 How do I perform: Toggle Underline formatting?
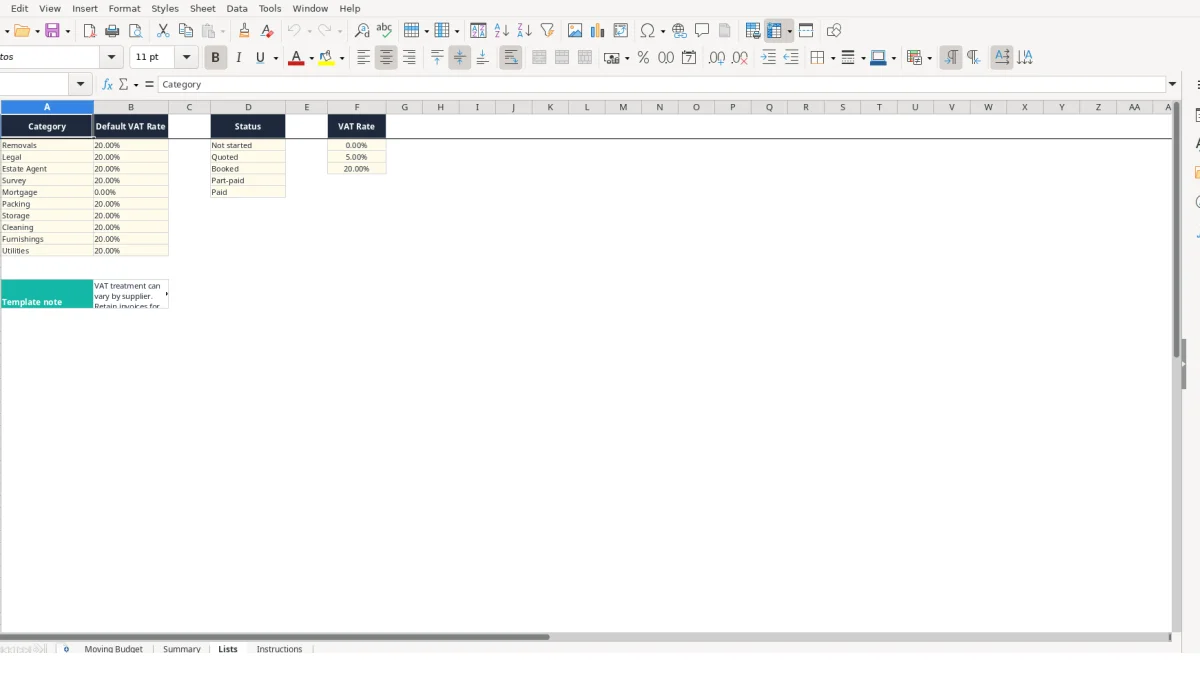click(x=260, y=58)
